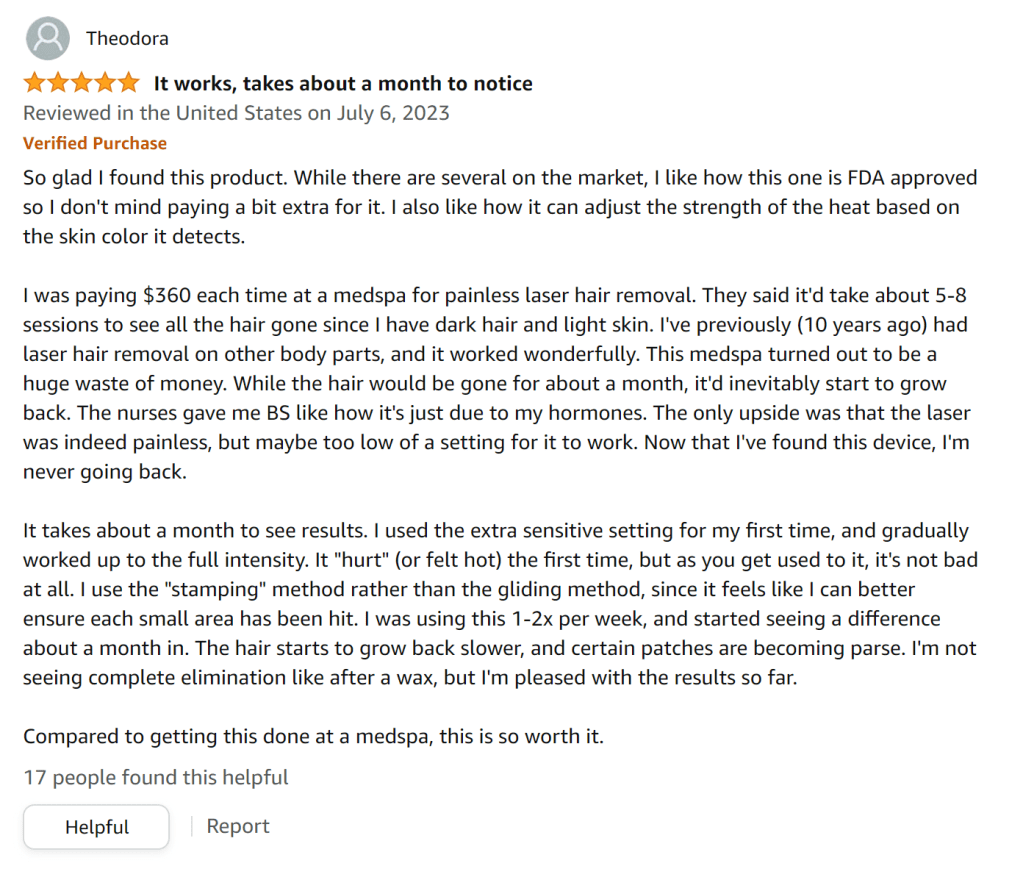Open review title "It works, takes about a month"
1023x877 pixels.
click(343, 83)
